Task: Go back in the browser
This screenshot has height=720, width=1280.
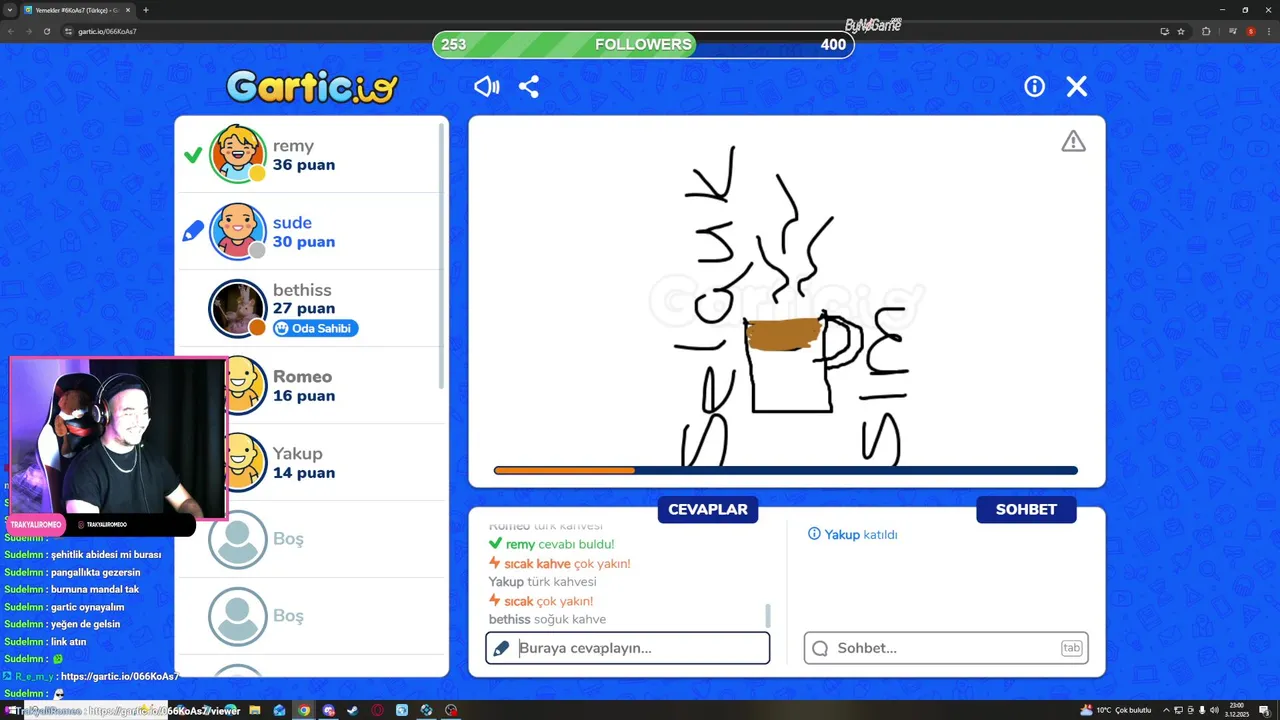Action: (10, 31)
